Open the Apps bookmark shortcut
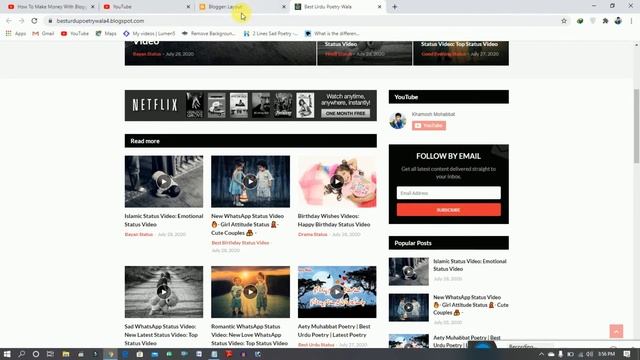The height and width of the screenshot is (360, 640). 16,33
